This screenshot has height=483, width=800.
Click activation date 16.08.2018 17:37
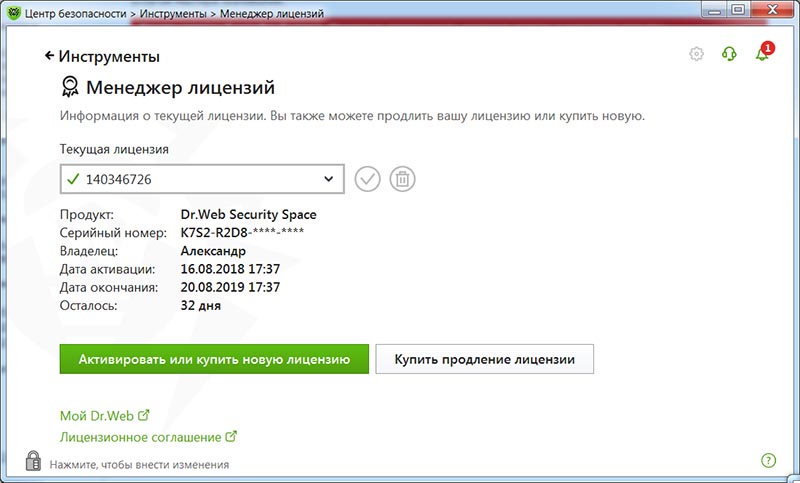(x=230, y=269)
